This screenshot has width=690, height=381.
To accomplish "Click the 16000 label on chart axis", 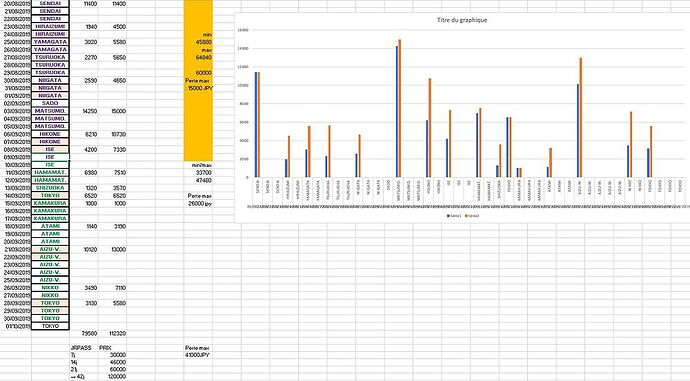I will (243, 30).
